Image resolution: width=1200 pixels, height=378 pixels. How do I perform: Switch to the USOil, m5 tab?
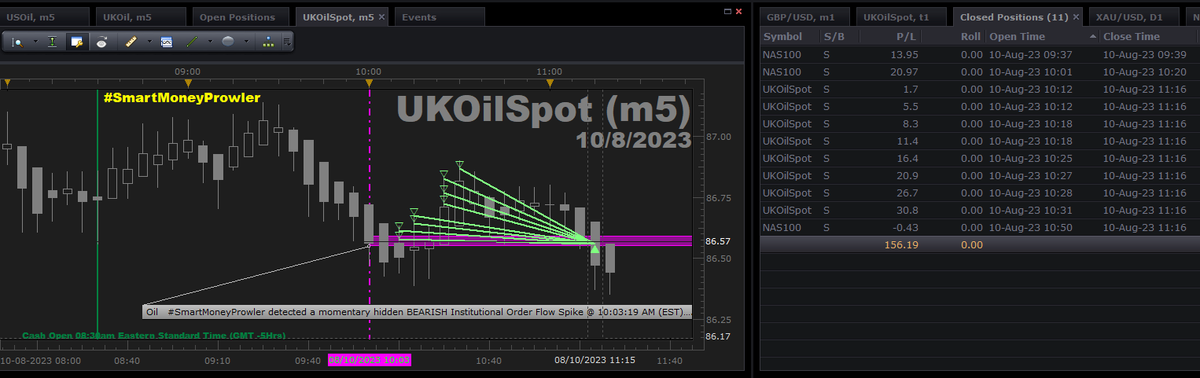point(46,17)
